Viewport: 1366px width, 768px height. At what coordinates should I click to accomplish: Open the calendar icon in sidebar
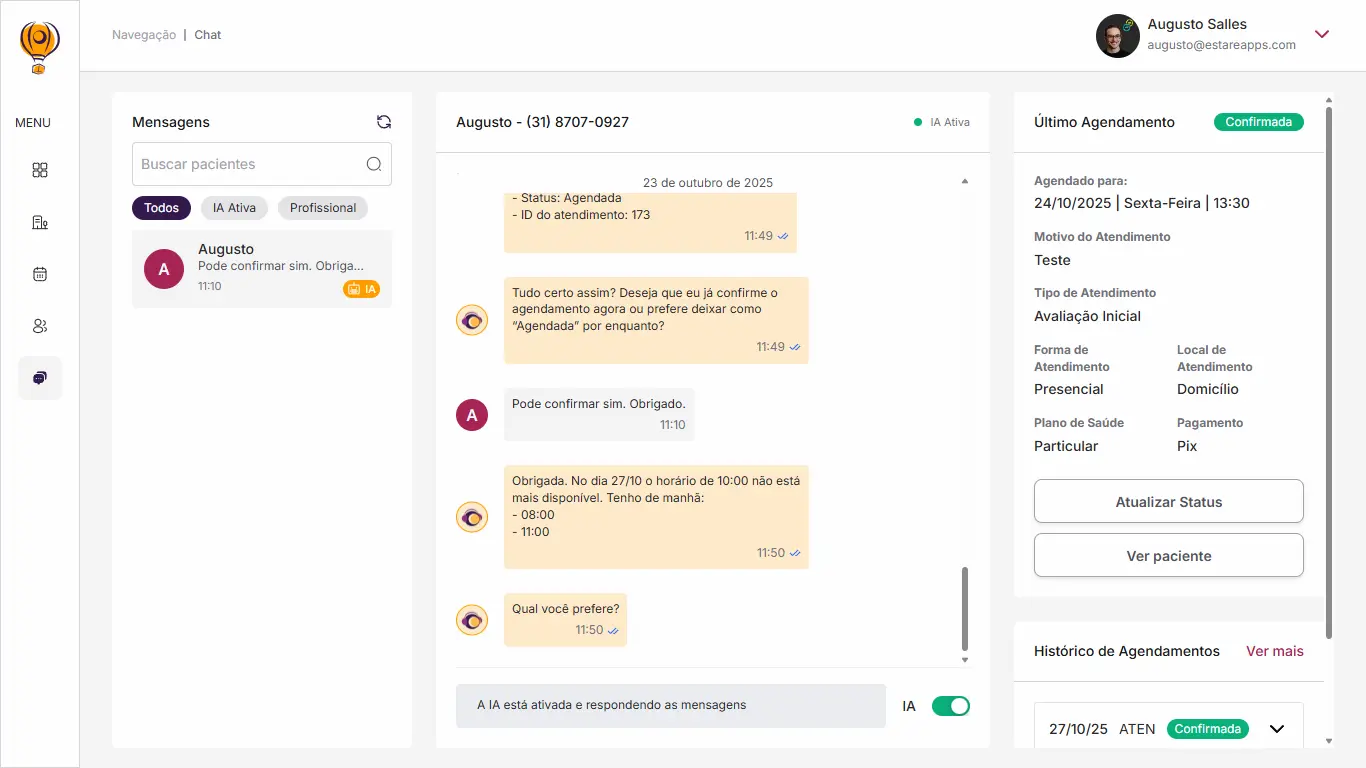click(40, 274)
